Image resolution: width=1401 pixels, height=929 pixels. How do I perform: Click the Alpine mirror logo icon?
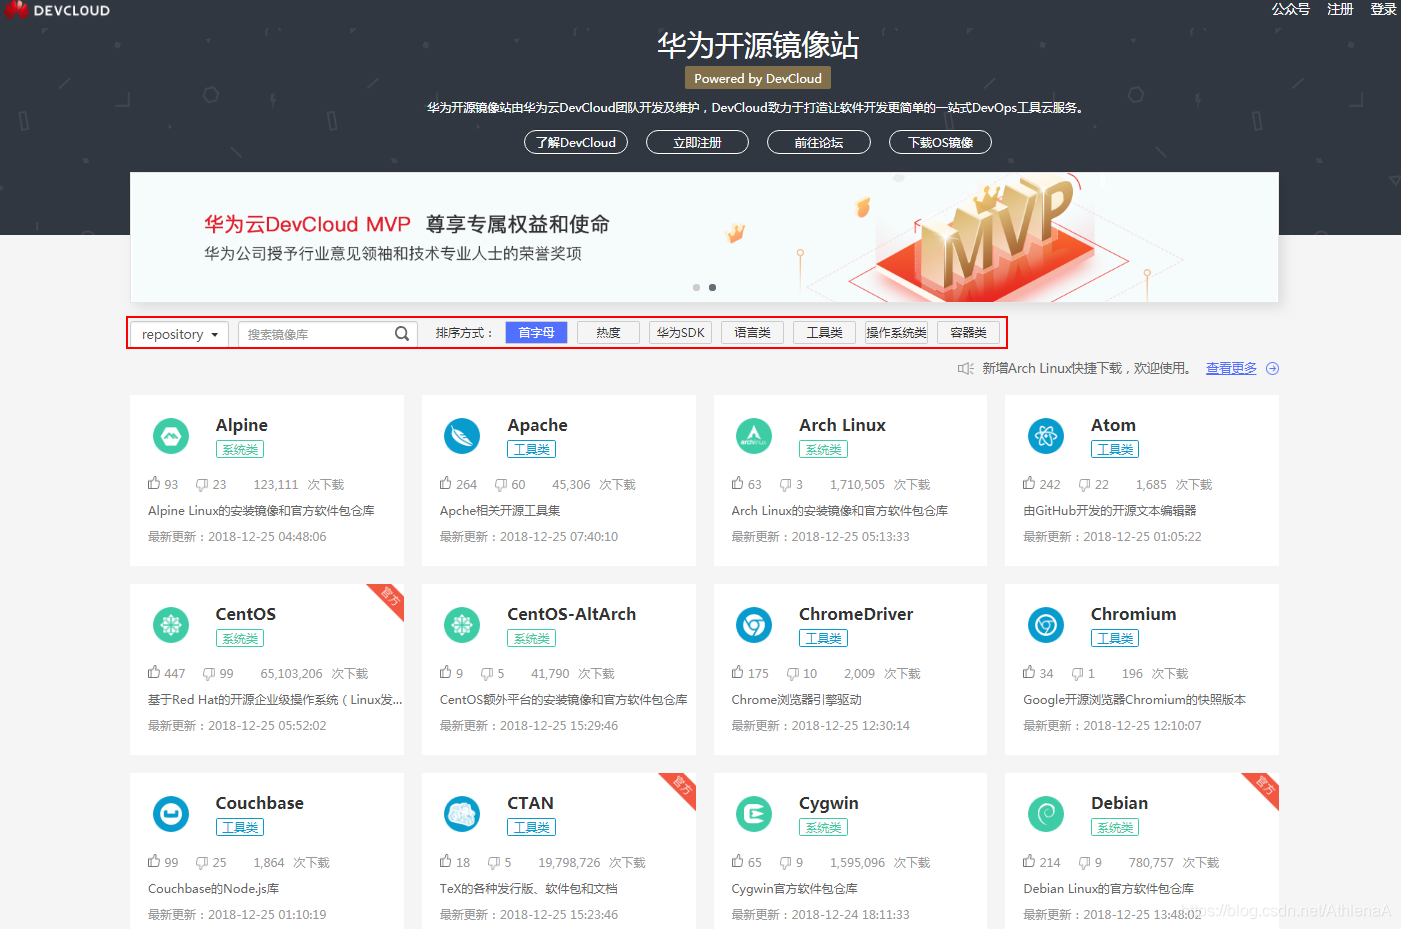171,436
